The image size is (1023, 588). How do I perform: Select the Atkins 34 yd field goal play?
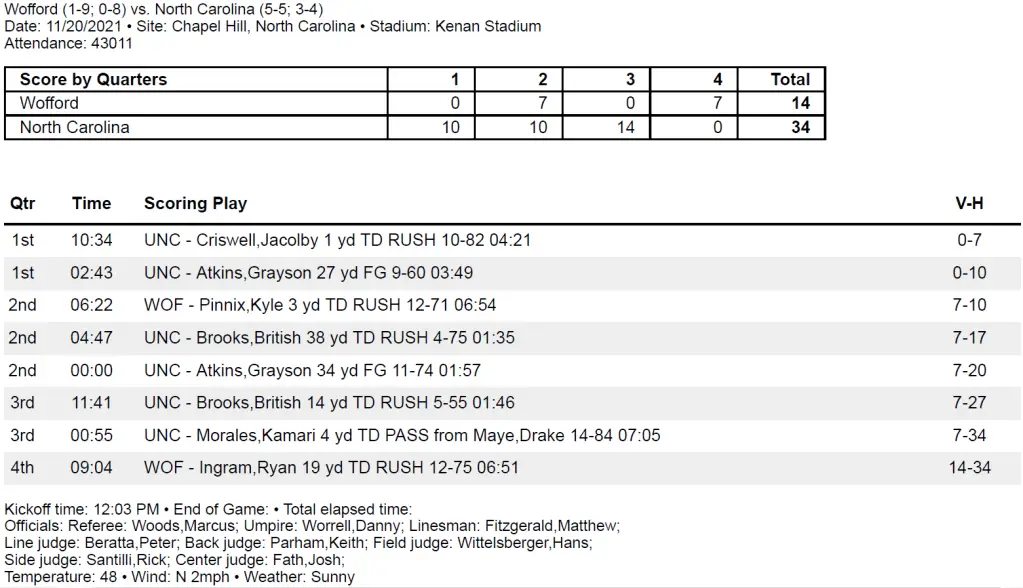coord(312,370)
